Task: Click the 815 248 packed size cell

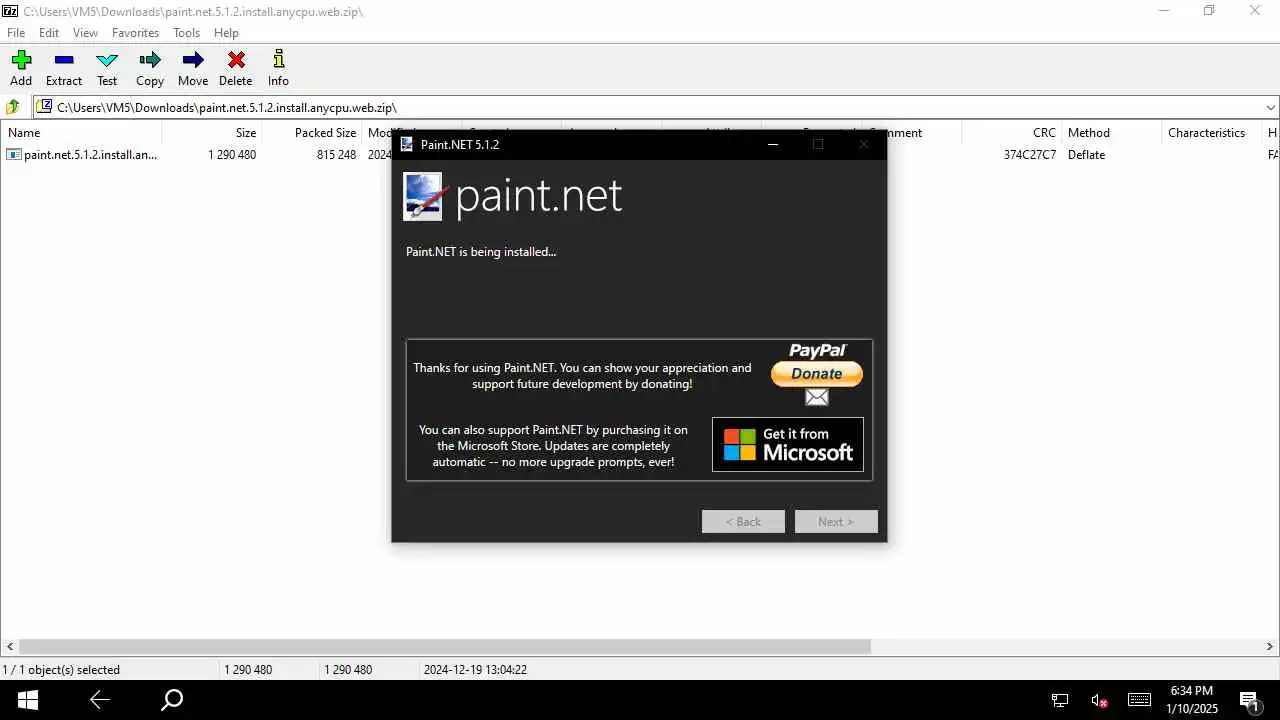Action: click(336, 155)
